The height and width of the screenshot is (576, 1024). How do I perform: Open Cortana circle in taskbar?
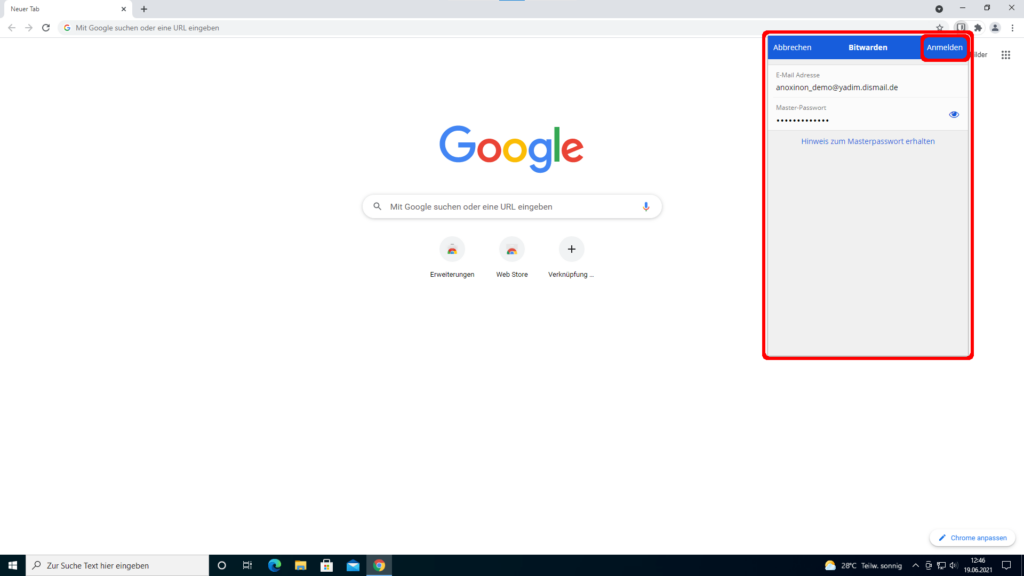click(221, 566)
